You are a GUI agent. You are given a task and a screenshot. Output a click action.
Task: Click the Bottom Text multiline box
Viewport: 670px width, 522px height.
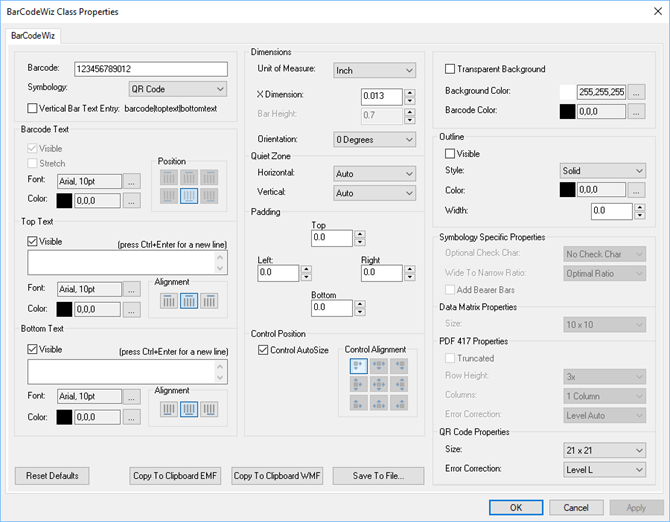(x=127, y=372)
